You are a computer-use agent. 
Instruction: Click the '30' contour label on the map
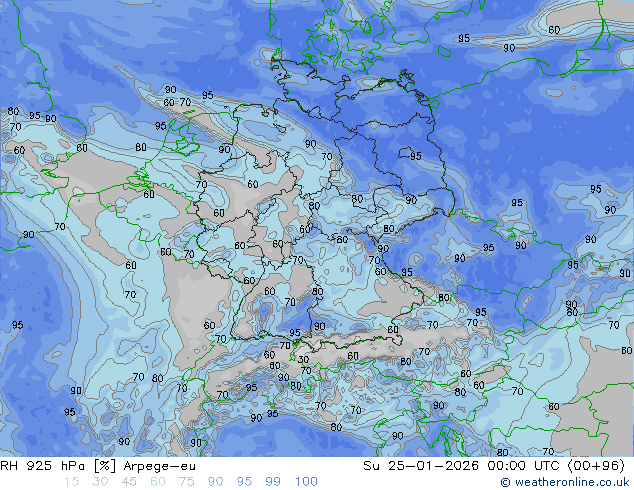coord(303,359)
